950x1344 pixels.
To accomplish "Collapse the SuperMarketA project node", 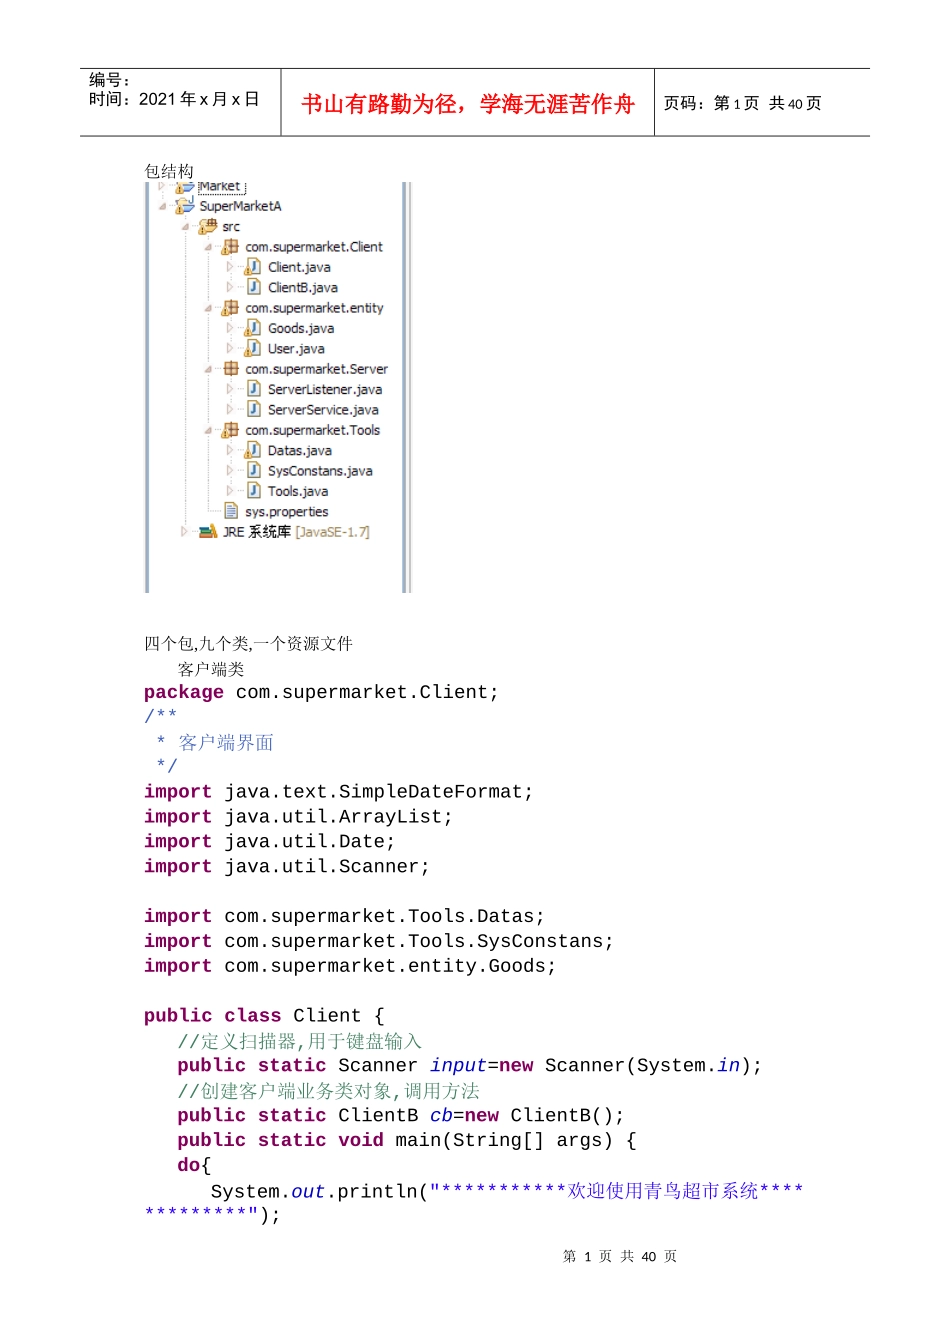I will tap(162, 207).
